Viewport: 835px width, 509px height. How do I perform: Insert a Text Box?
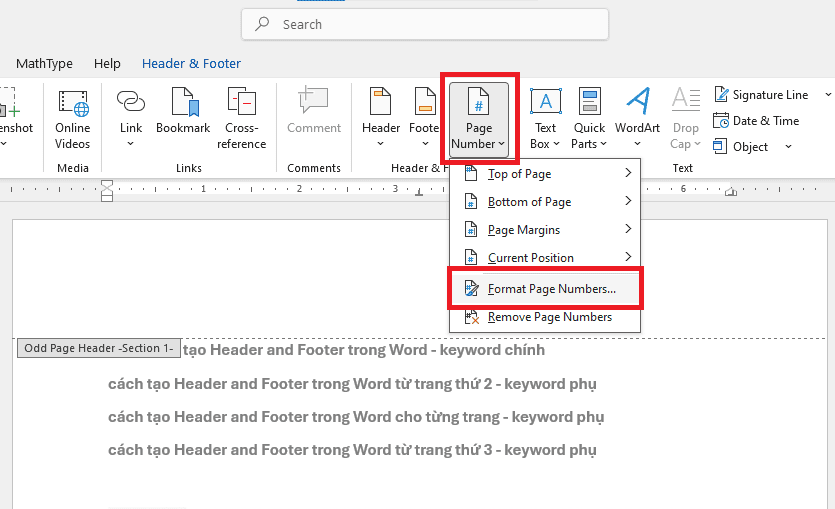pos(545,119)
